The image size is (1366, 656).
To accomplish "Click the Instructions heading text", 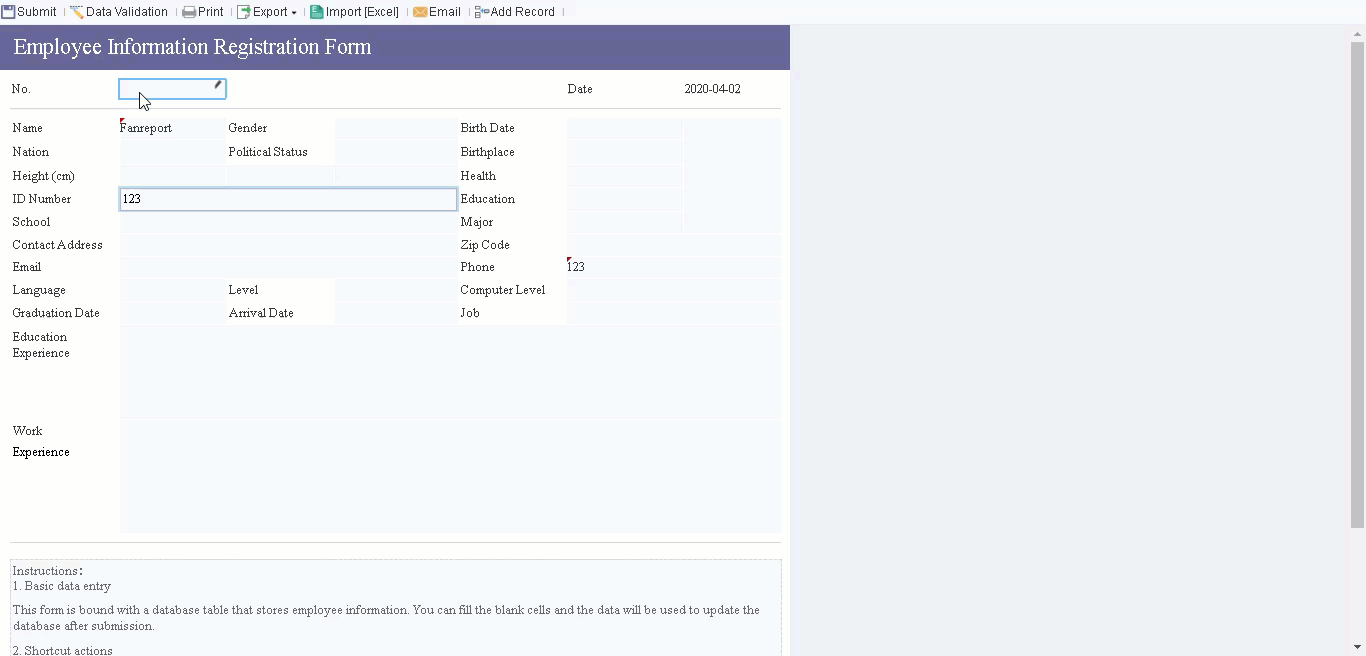I will pos(47,571).
